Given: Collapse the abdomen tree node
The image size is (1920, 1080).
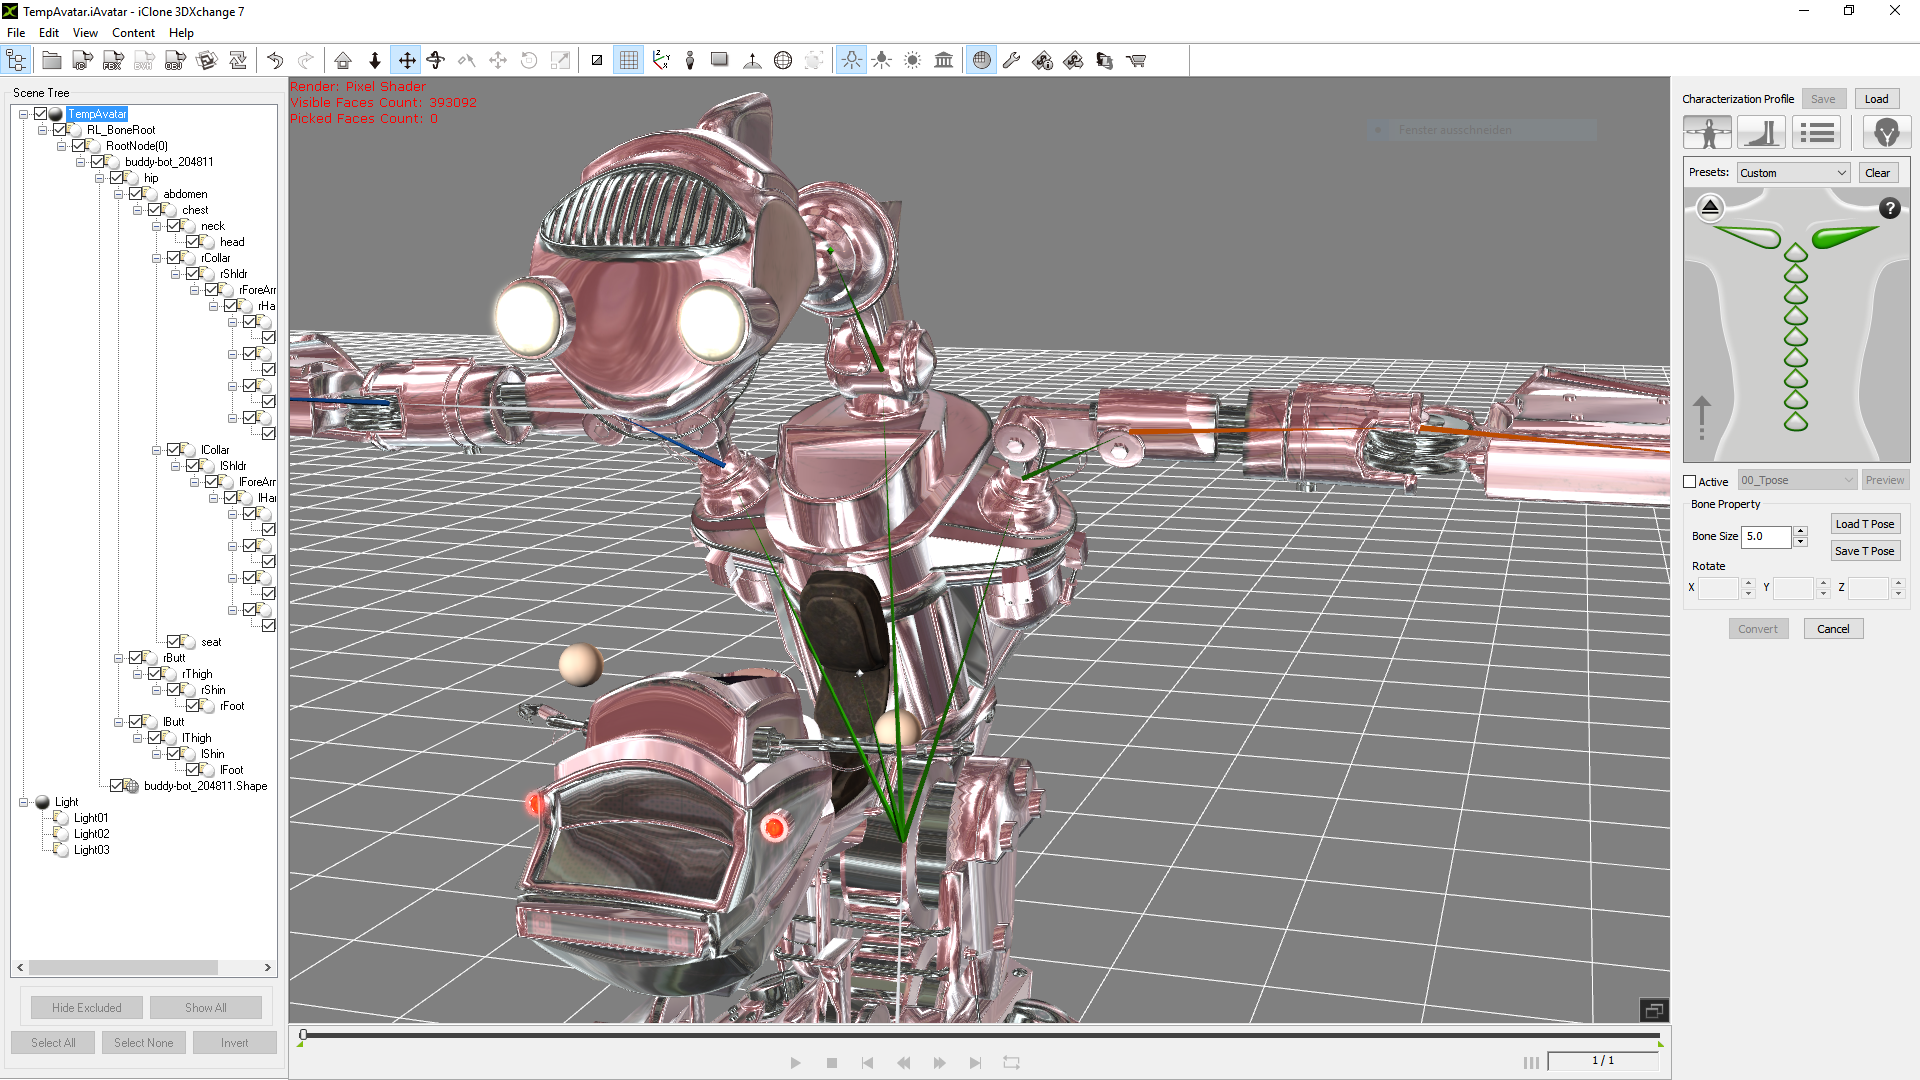Looking at the screenshot, I should click(118, 194).
